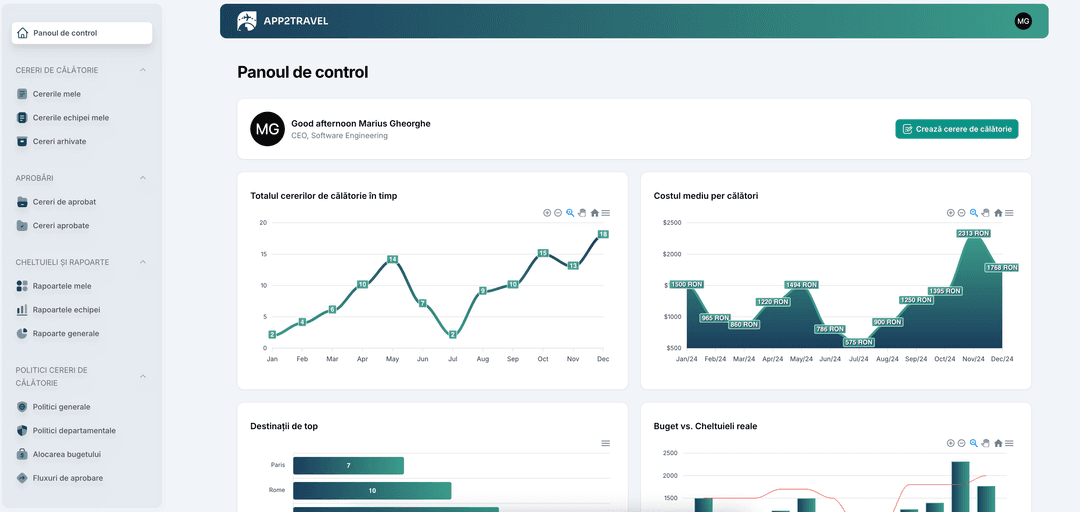Viewport: 1080px width, 512px height.
Task: Click Crează cerere de călătorie button
Action: point(956,129)
